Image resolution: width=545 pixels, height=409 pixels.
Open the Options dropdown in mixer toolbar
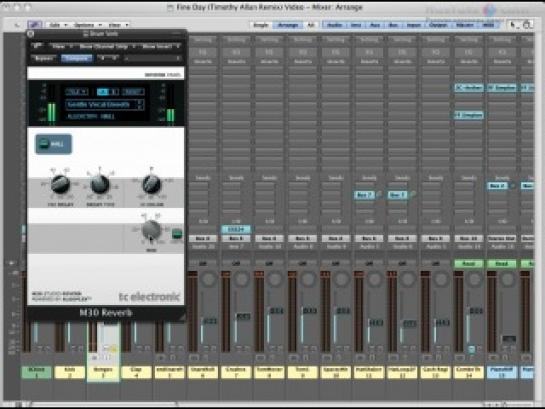coord(88,25)
